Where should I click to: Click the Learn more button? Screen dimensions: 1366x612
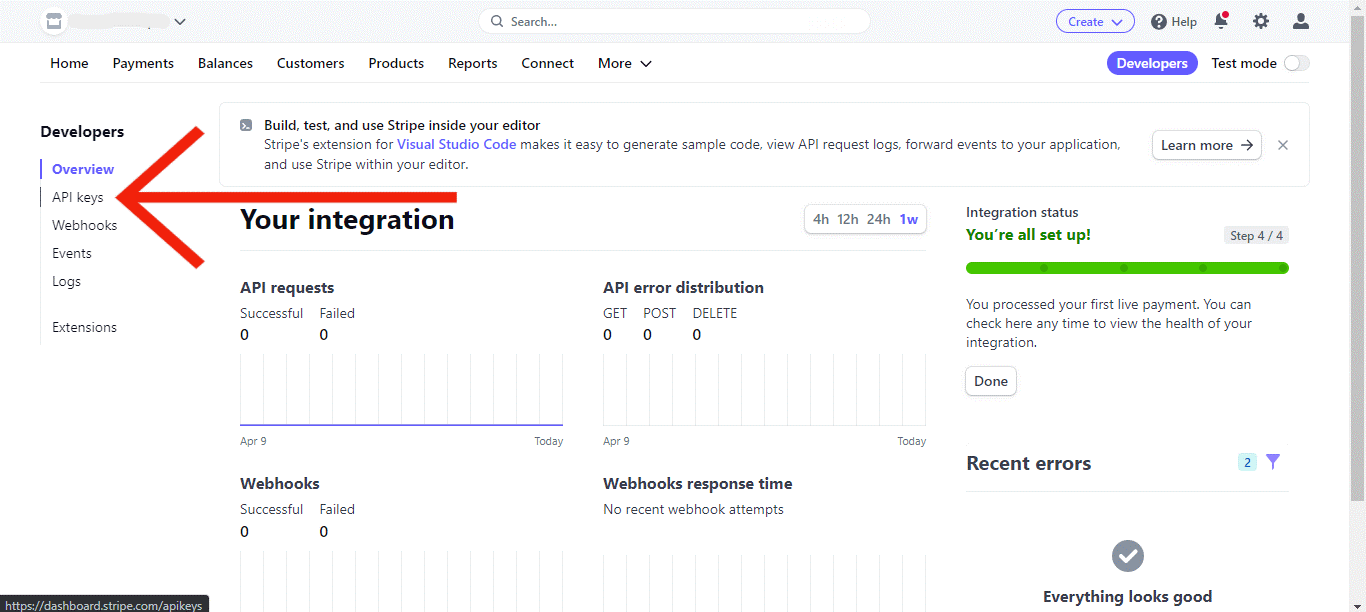[x=1207, y=145]
